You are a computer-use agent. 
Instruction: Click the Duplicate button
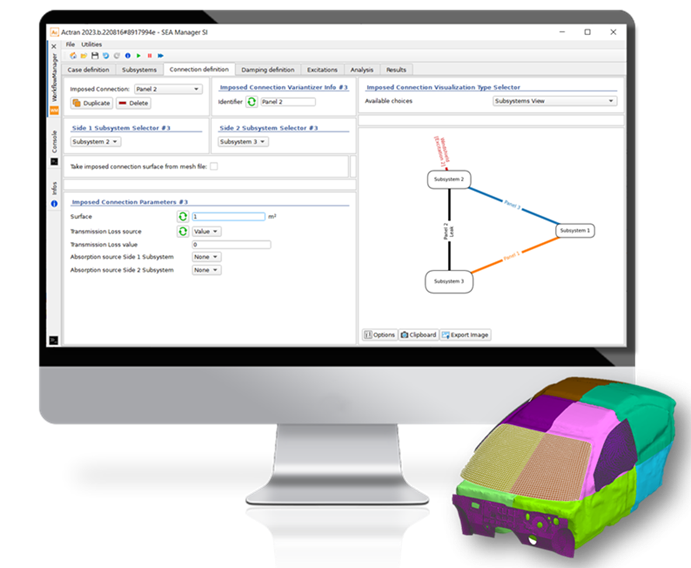92,103
